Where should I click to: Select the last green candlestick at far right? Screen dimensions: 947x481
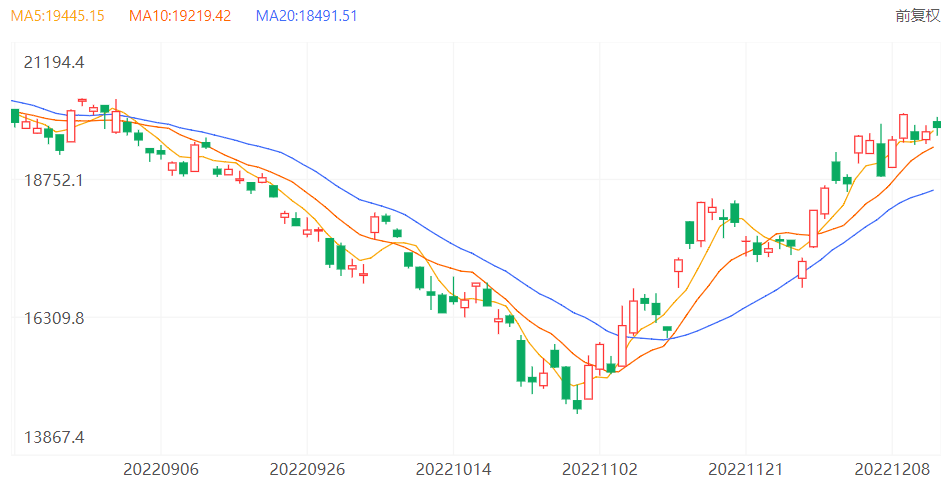pyautogui.click(x=937, y=124)
